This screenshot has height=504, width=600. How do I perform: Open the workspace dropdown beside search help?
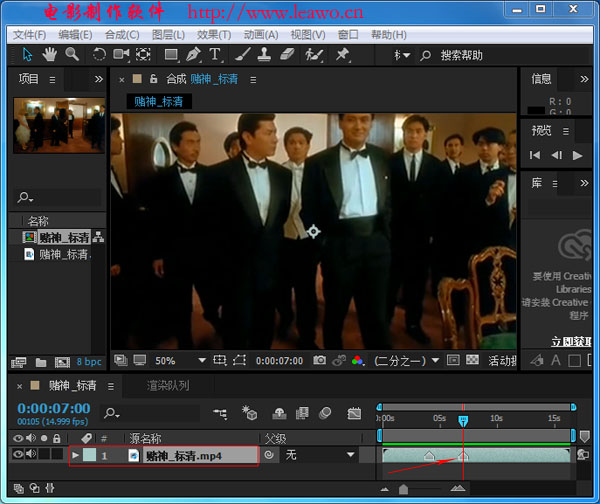402,55
